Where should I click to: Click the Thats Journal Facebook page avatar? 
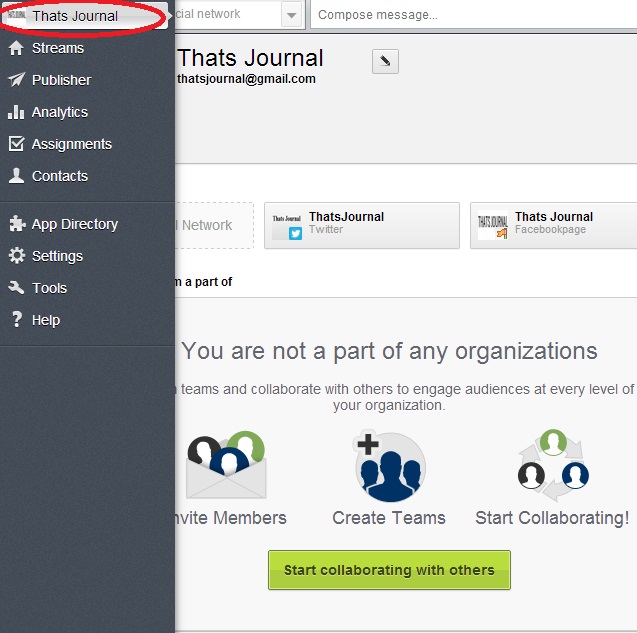coord(493,225)
